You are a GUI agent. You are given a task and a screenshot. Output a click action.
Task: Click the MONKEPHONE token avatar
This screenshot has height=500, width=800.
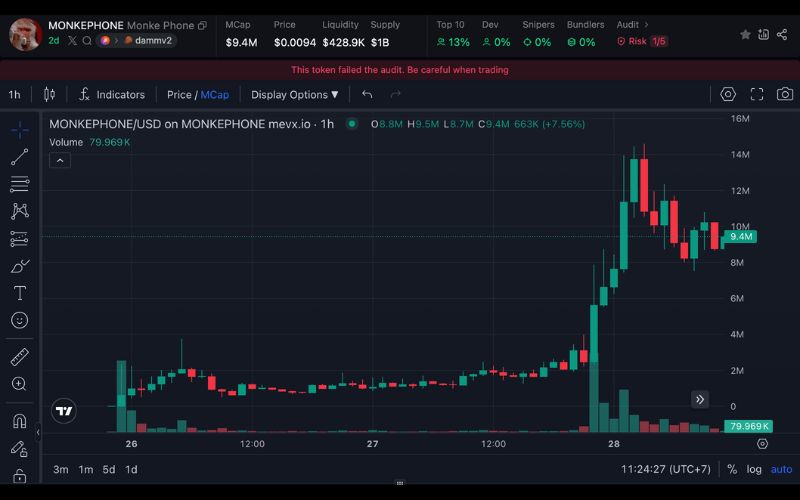[x=26, y=34]
